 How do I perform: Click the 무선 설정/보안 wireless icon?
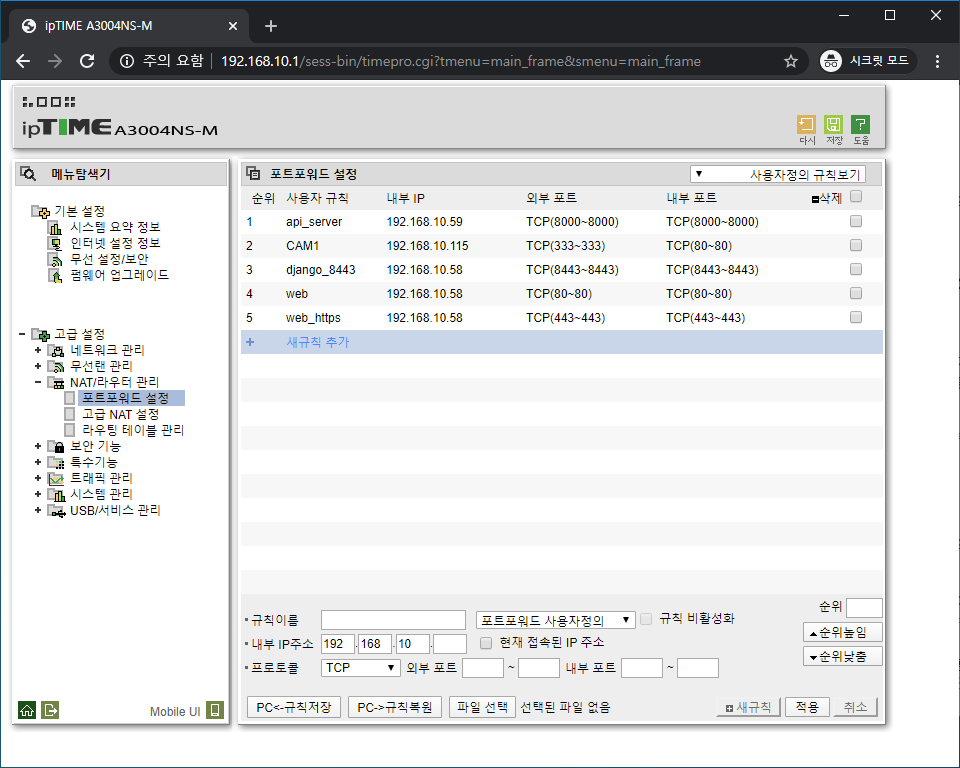click(x=56, y=260)
